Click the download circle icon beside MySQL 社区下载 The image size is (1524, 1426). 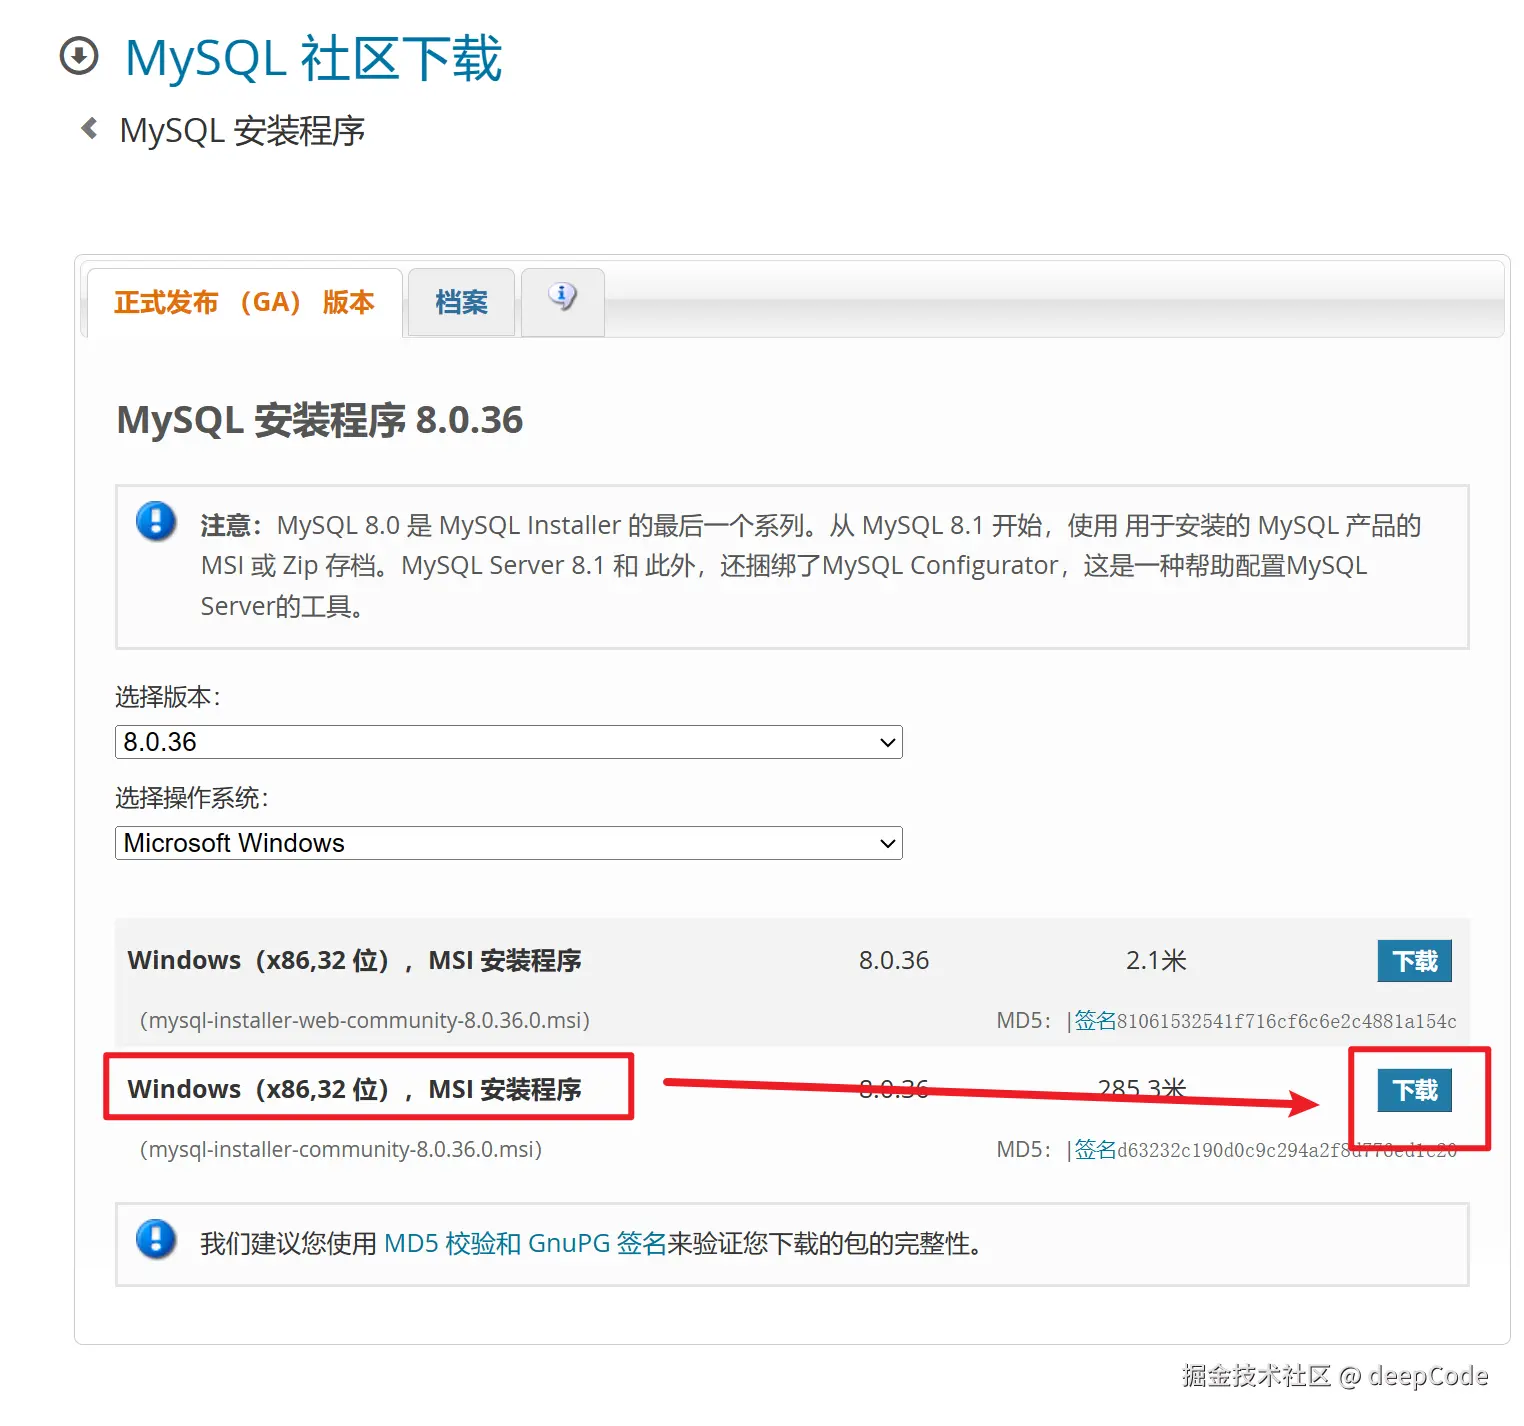[x=79, y=56]
